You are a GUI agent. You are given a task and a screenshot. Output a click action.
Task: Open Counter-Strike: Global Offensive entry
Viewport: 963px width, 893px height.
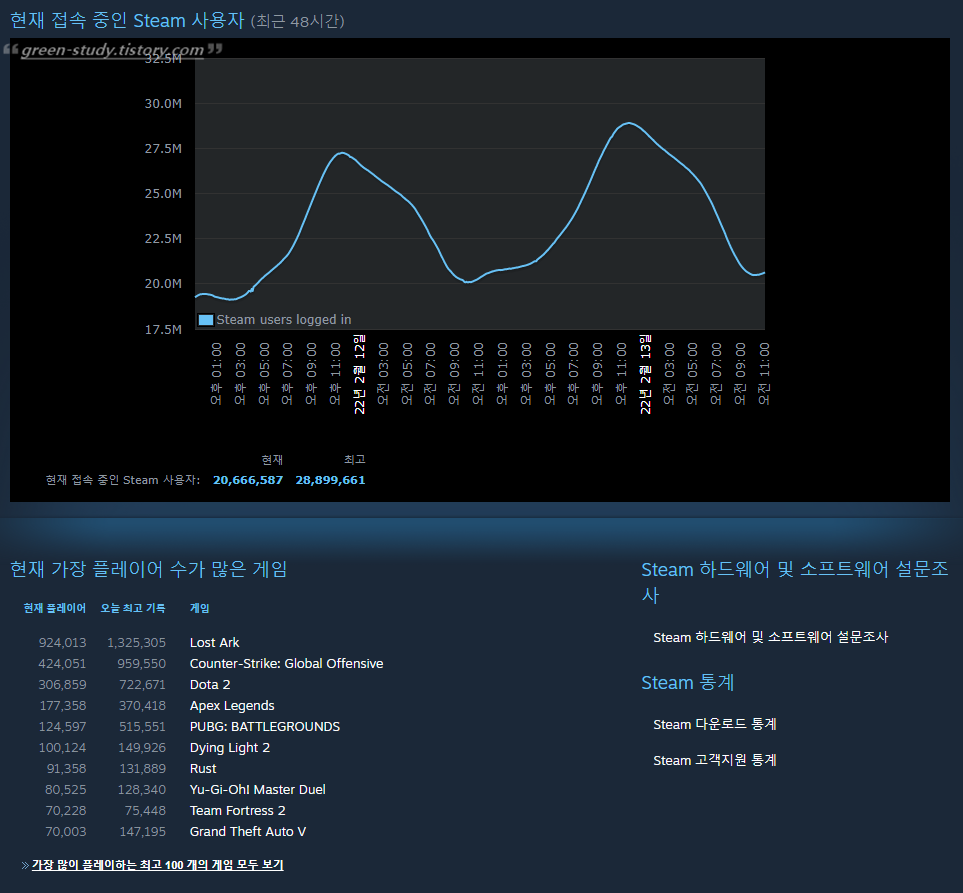coord(286,663)
